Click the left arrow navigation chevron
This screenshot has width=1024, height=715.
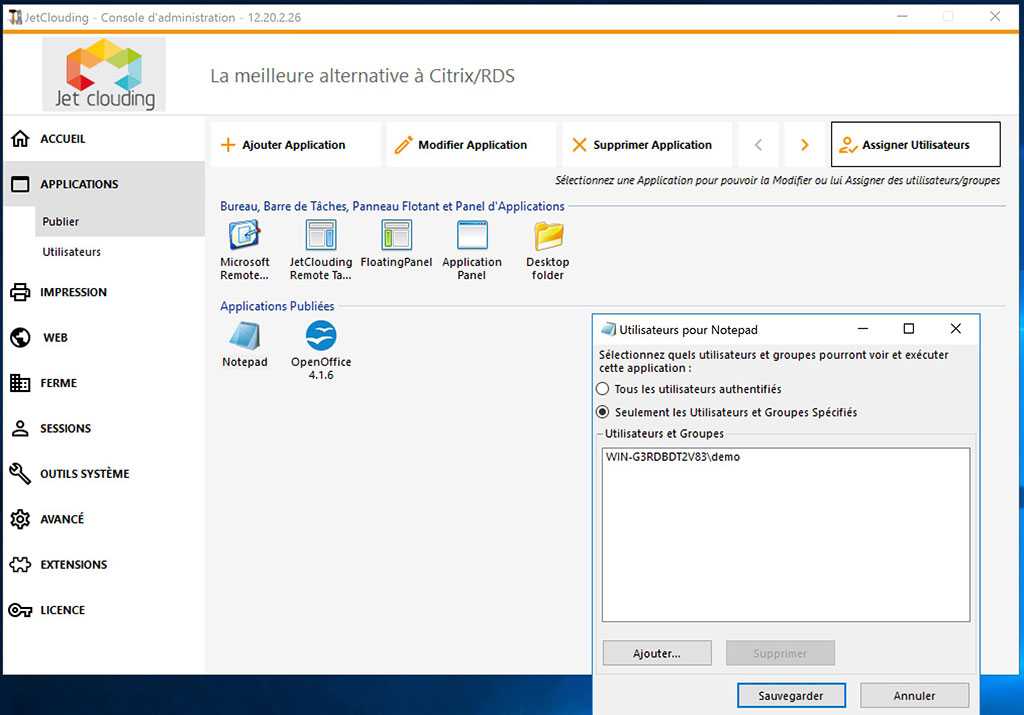coord(758,145)
